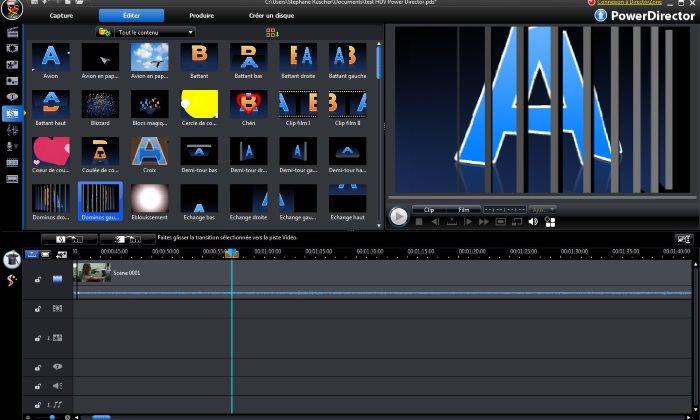Click the library view options icon

[x=271, y=32]
